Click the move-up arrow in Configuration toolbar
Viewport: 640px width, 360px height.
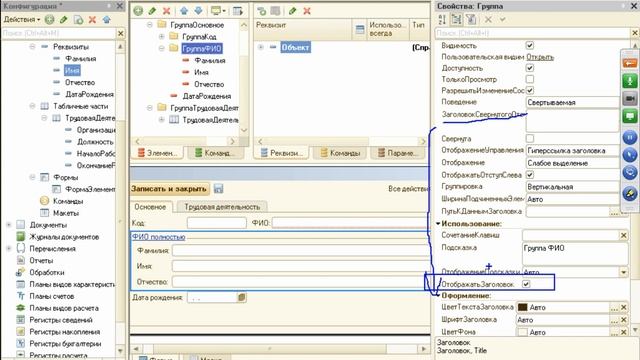pyautogui.click(x=107, y=19)
